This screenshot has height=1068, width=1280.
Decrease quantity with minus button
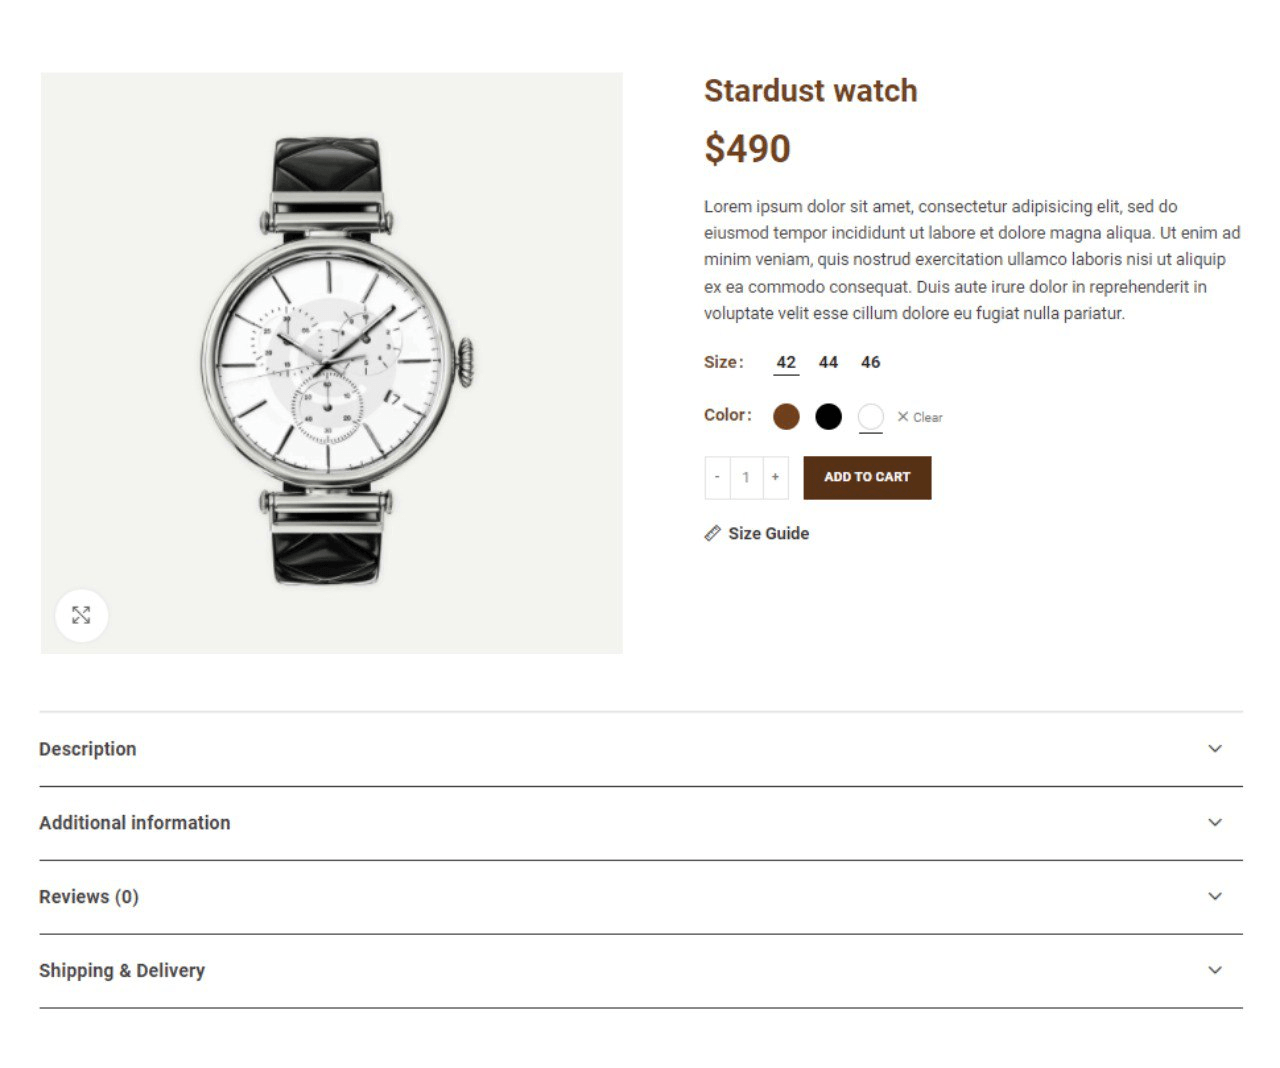[x=717, y=477]
